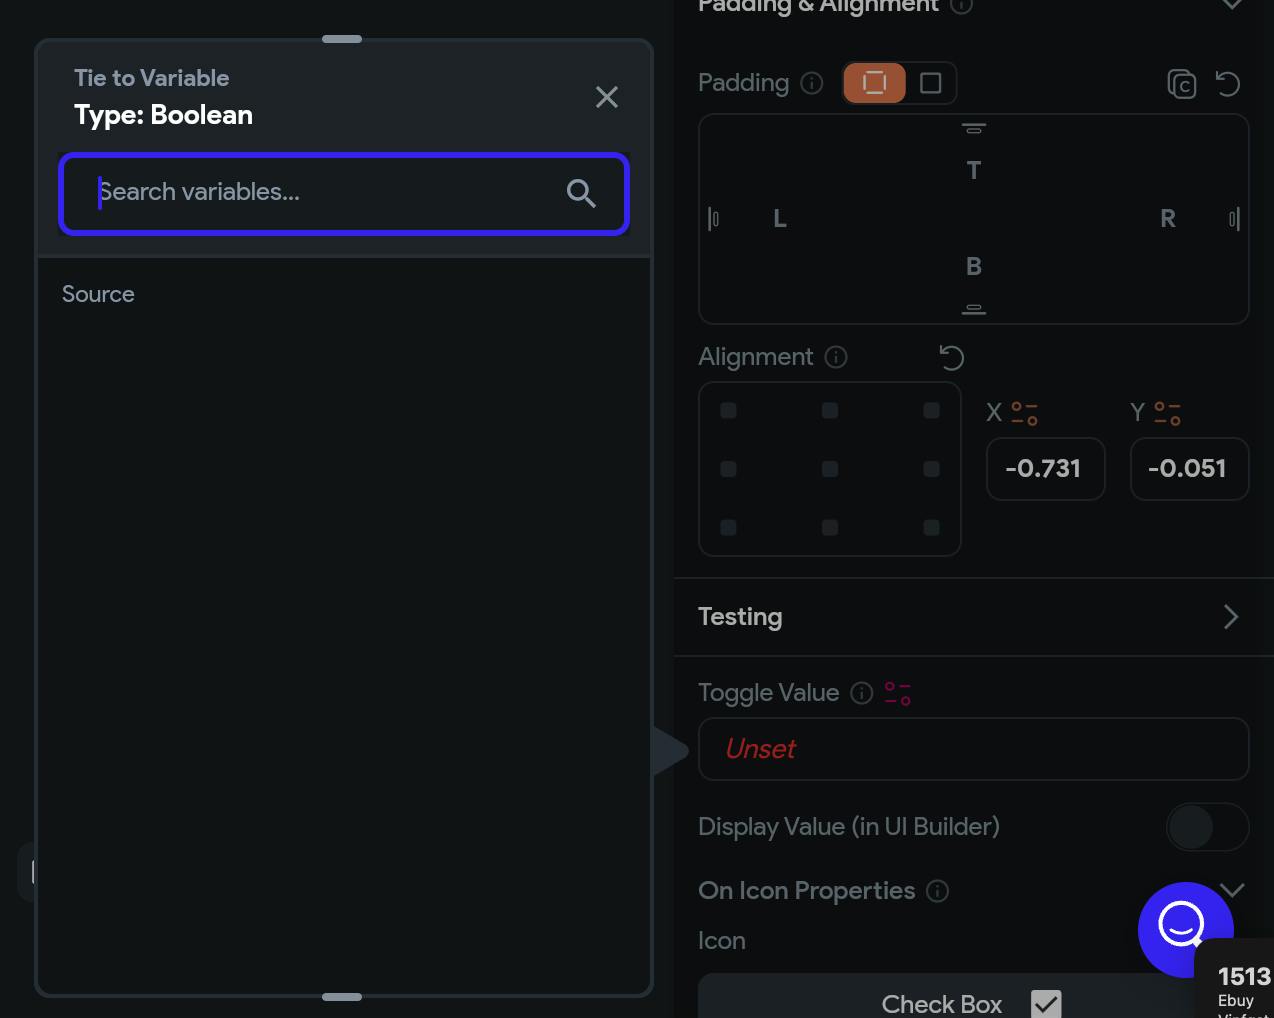Expand the Testing section chevron
Image resolution: width=1274 pixels, height=1018 pixels.
pyautogui.click(x=1231, y=617)
